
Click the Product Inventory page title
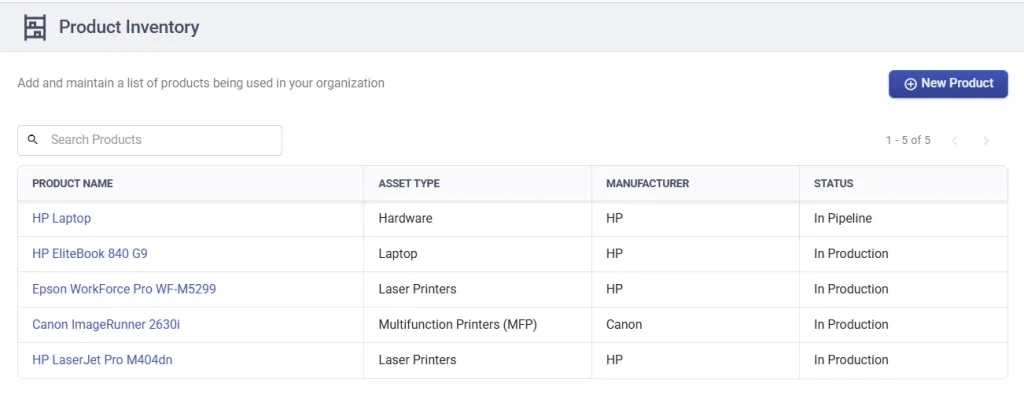[129, 27]
